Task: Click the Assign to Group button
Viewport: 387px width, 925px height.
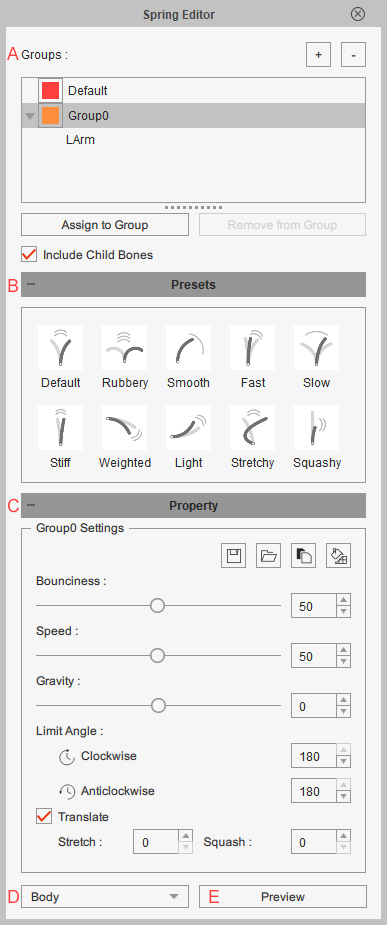Action: pyautogui.click(x=105, y=225)
